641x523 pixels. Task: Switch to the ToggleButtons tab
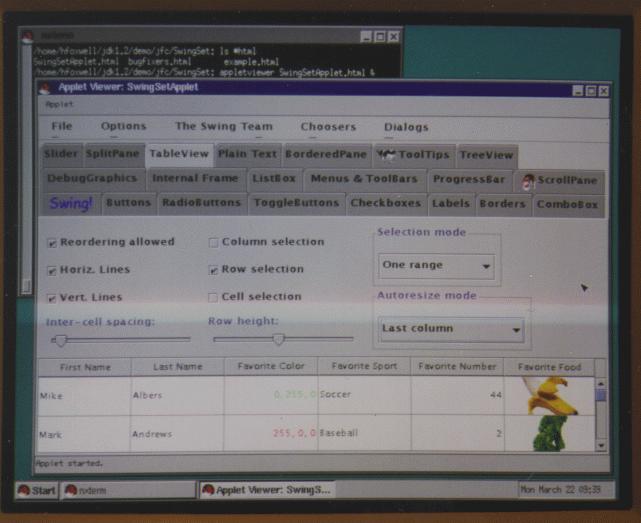point(296,204)
